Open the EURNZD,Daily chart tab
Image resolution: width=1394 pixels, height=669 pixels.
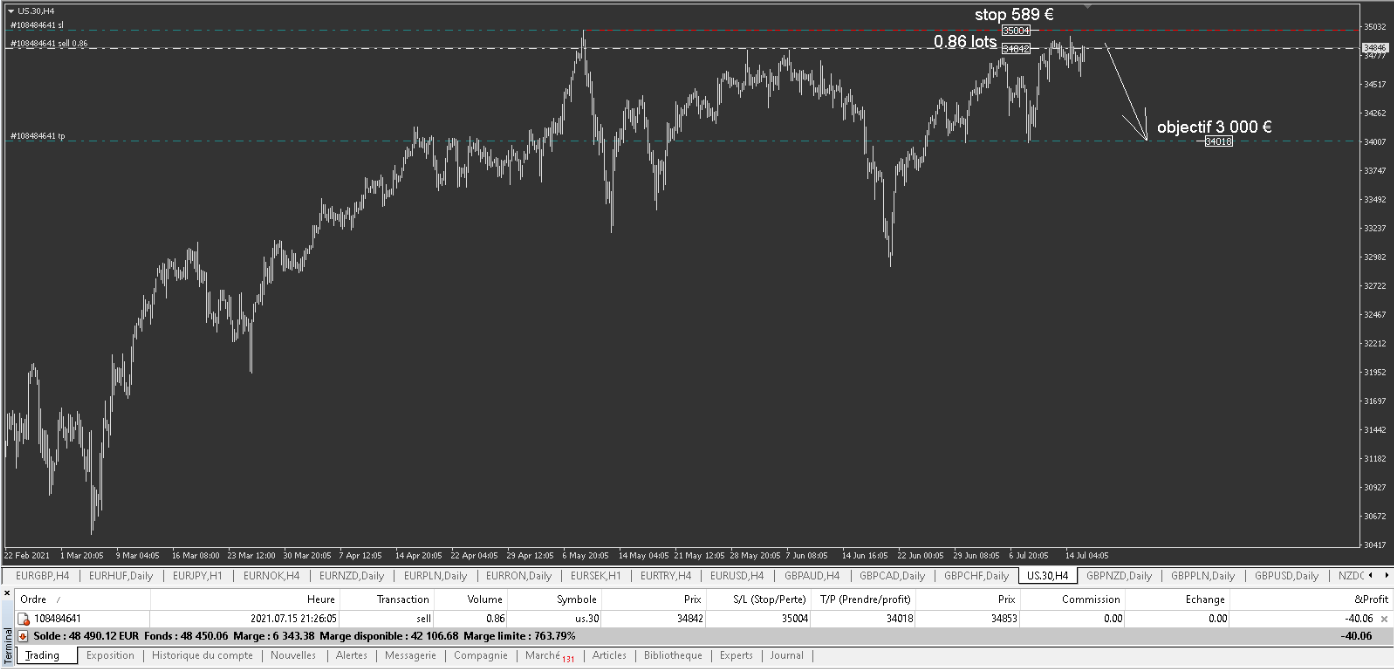click(351, 576)
